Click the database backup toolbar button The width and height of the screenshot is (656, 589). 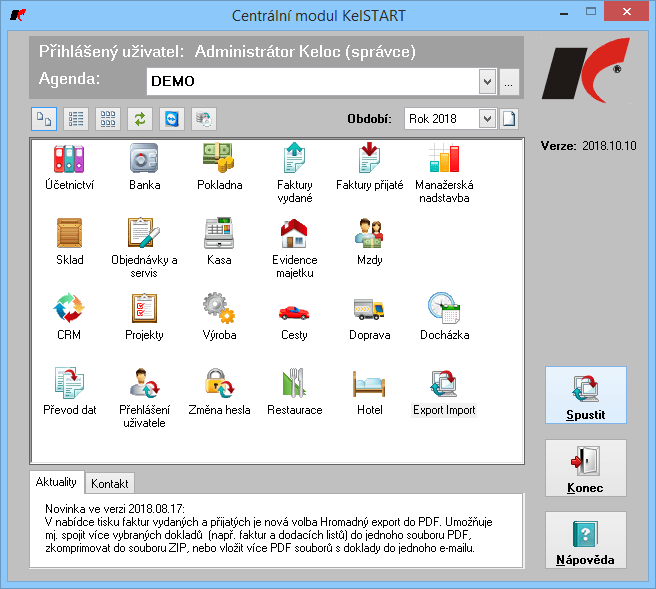coord(204,119)
